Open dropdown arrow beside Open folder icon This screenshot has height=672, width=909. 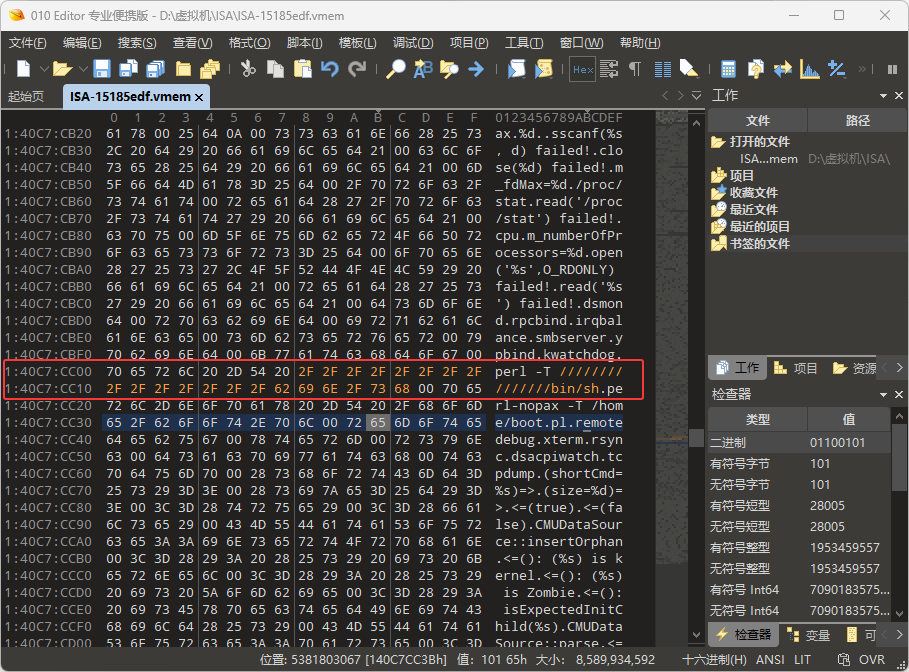80,69
